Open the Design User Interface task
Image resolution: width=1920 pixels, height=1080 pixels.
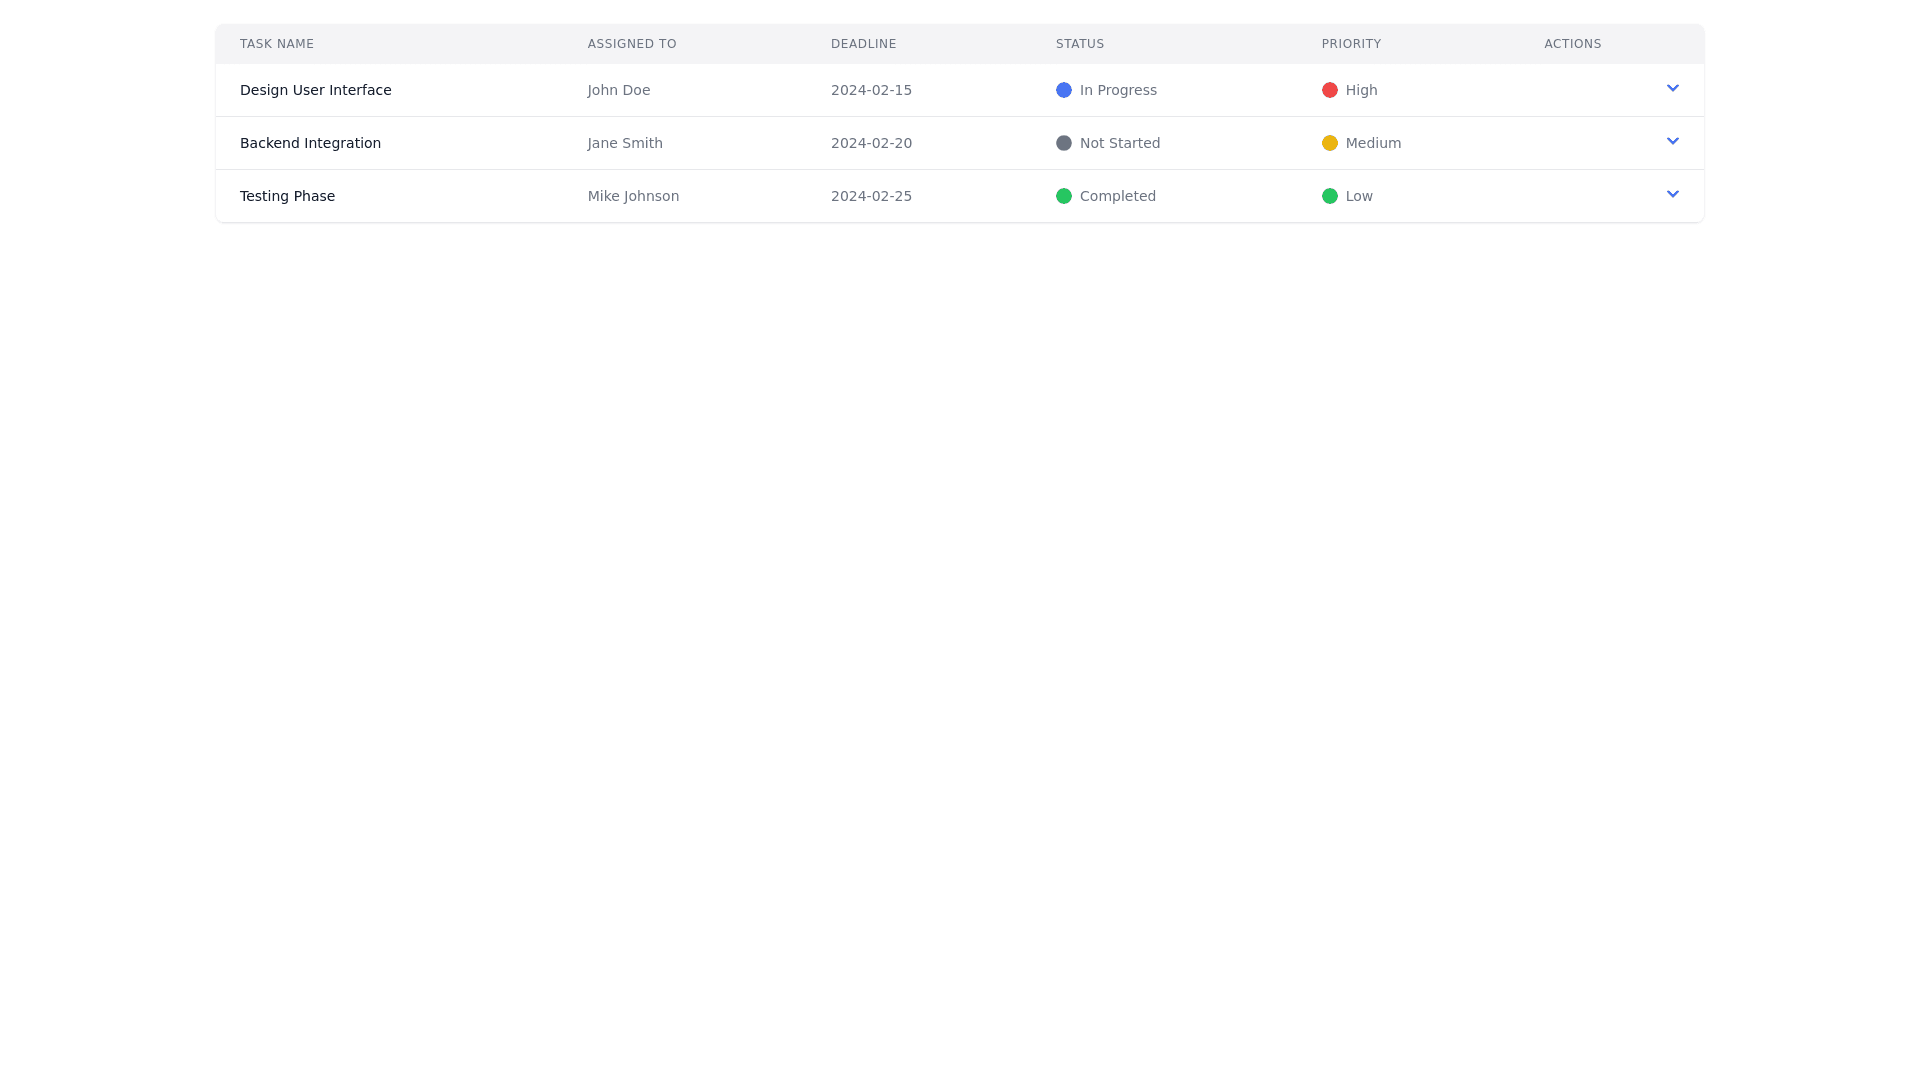315,90
